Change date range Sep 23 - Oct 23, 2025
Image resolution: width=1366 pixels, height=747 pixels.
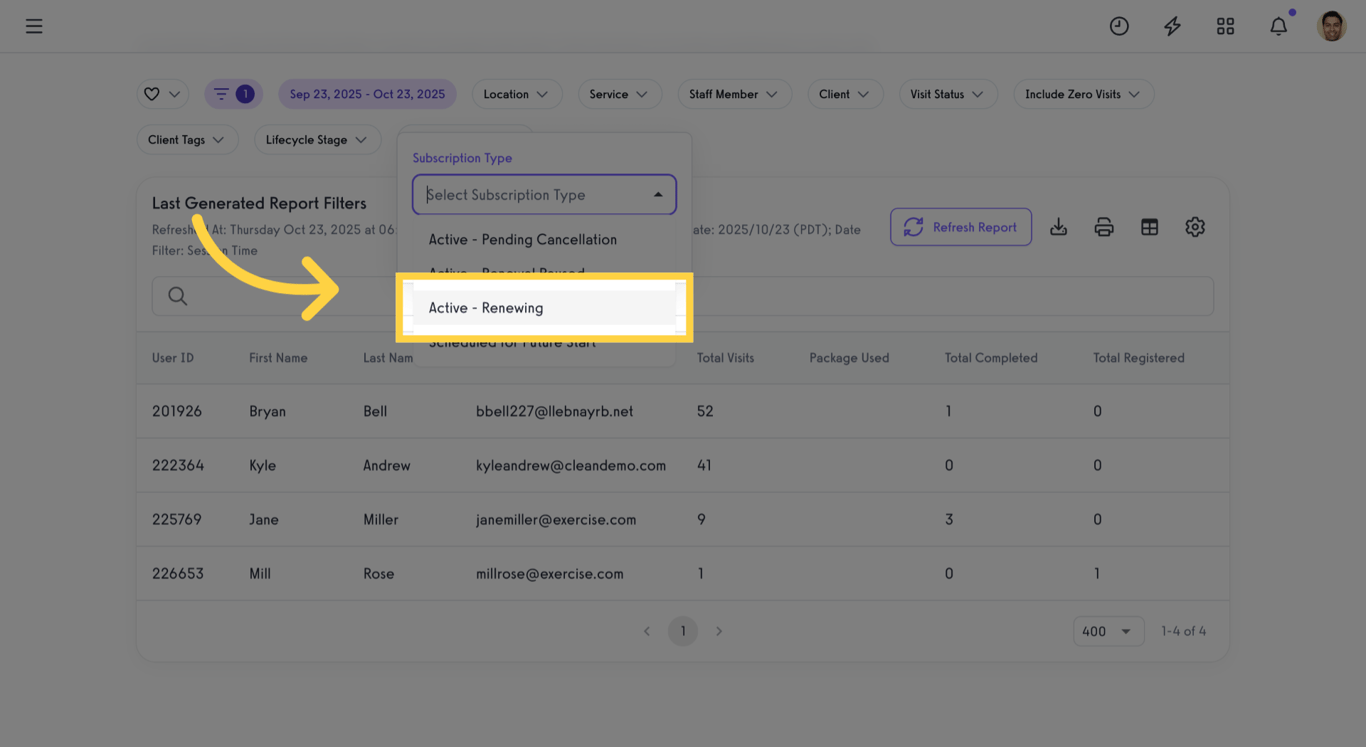368,93
